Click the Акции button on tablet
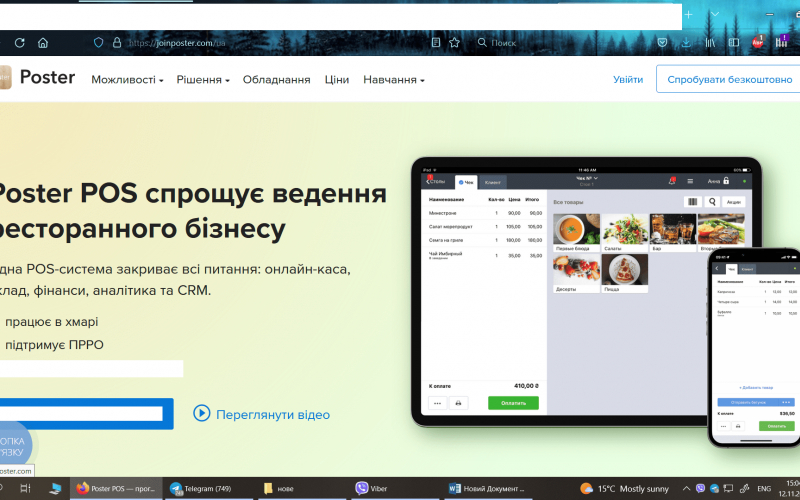The height and width of the screenshot is (500, 800). coord(734,202)
